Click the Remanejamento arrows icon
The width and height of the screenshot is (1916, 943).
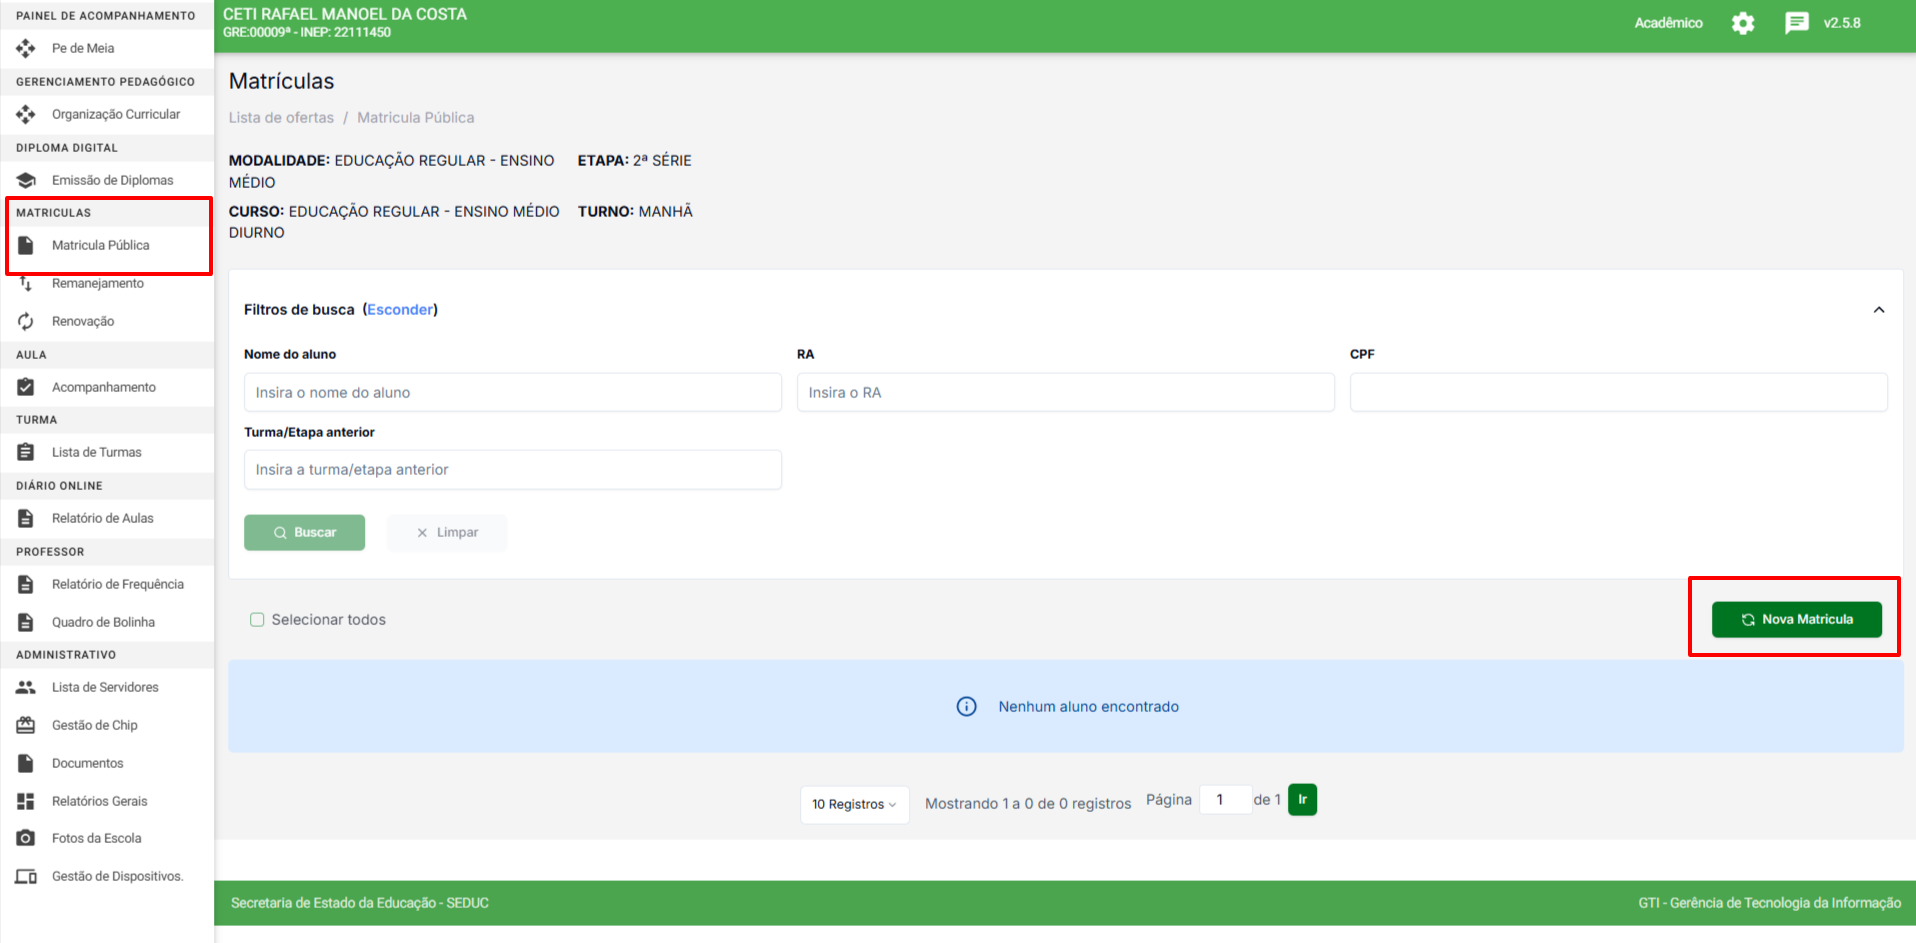click(26, 284)
